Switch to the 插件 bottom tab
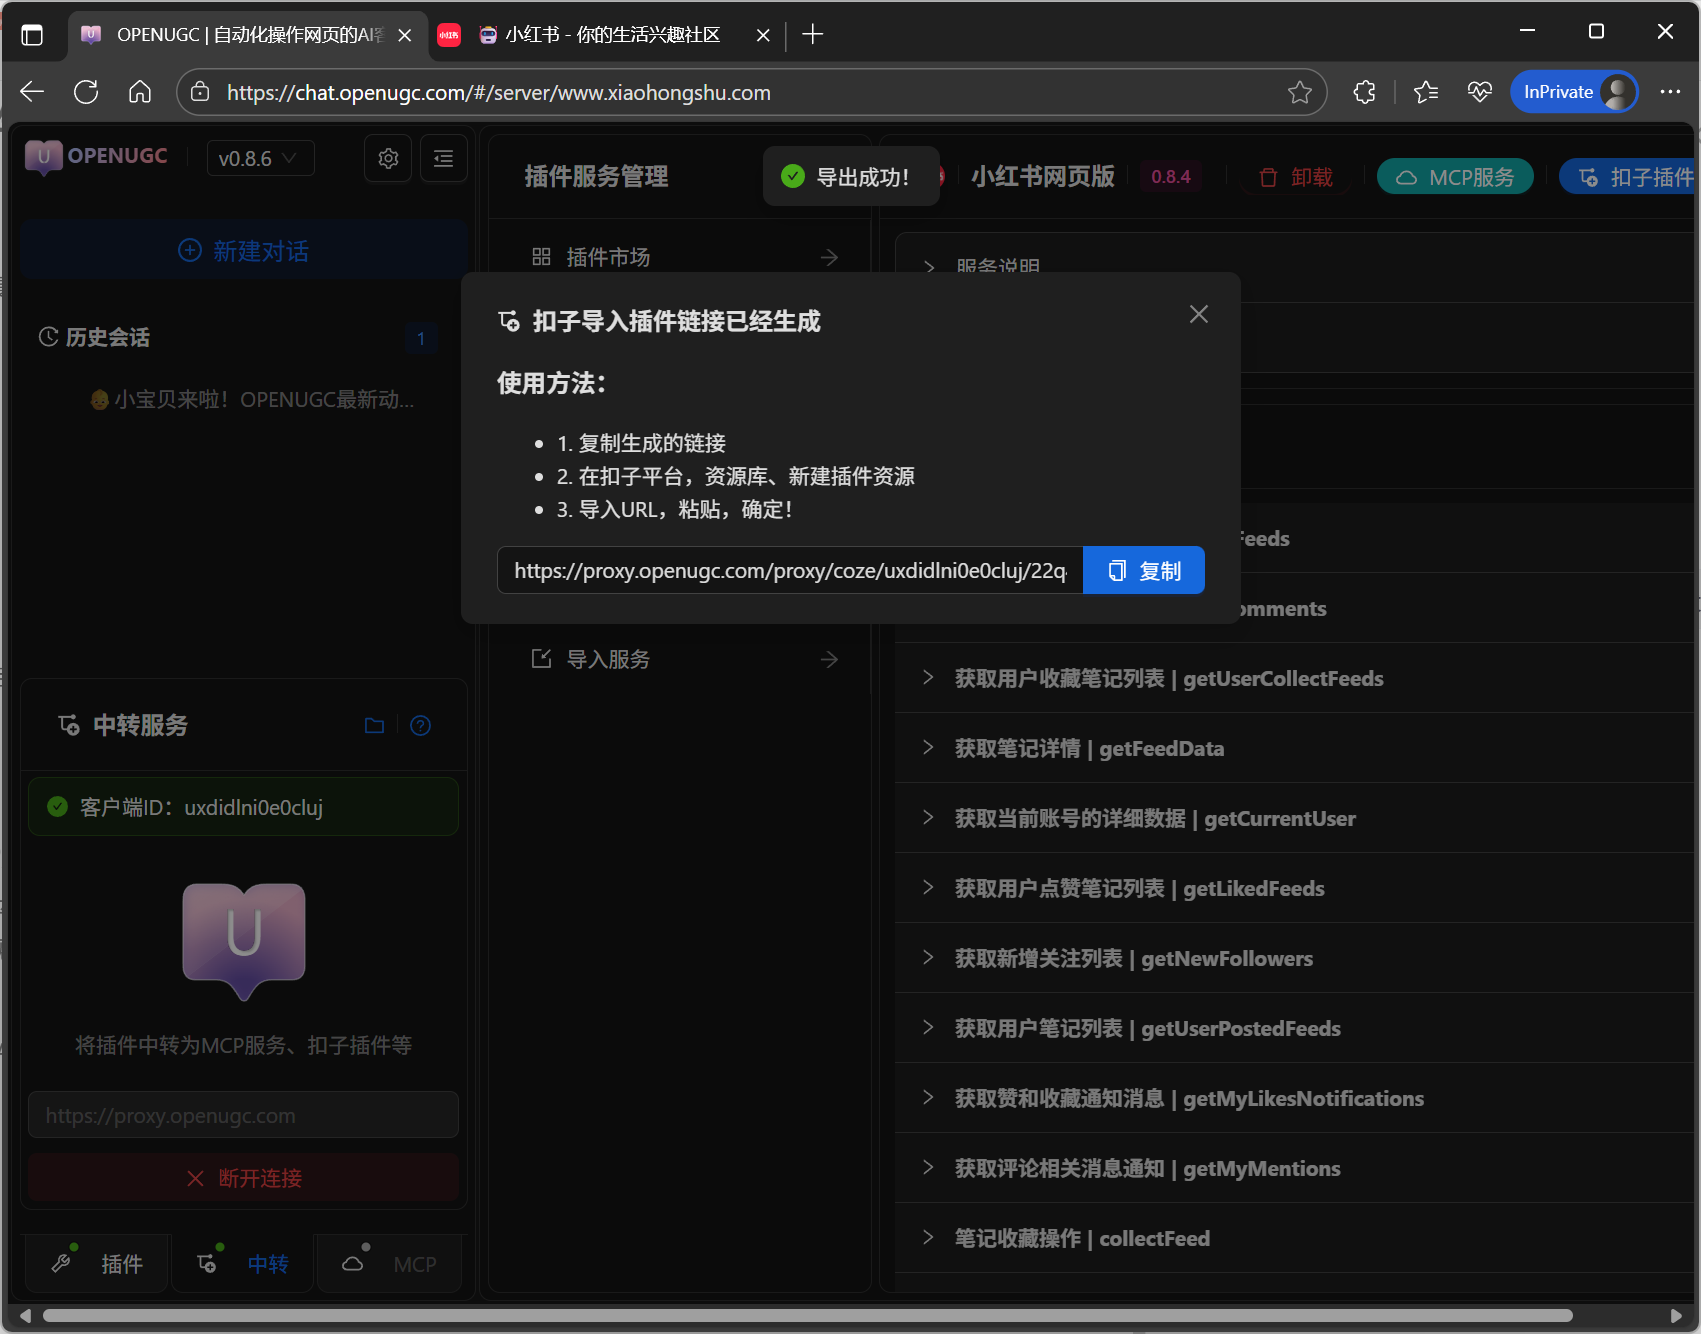 pyautogui.click(x=97, y=1264)
